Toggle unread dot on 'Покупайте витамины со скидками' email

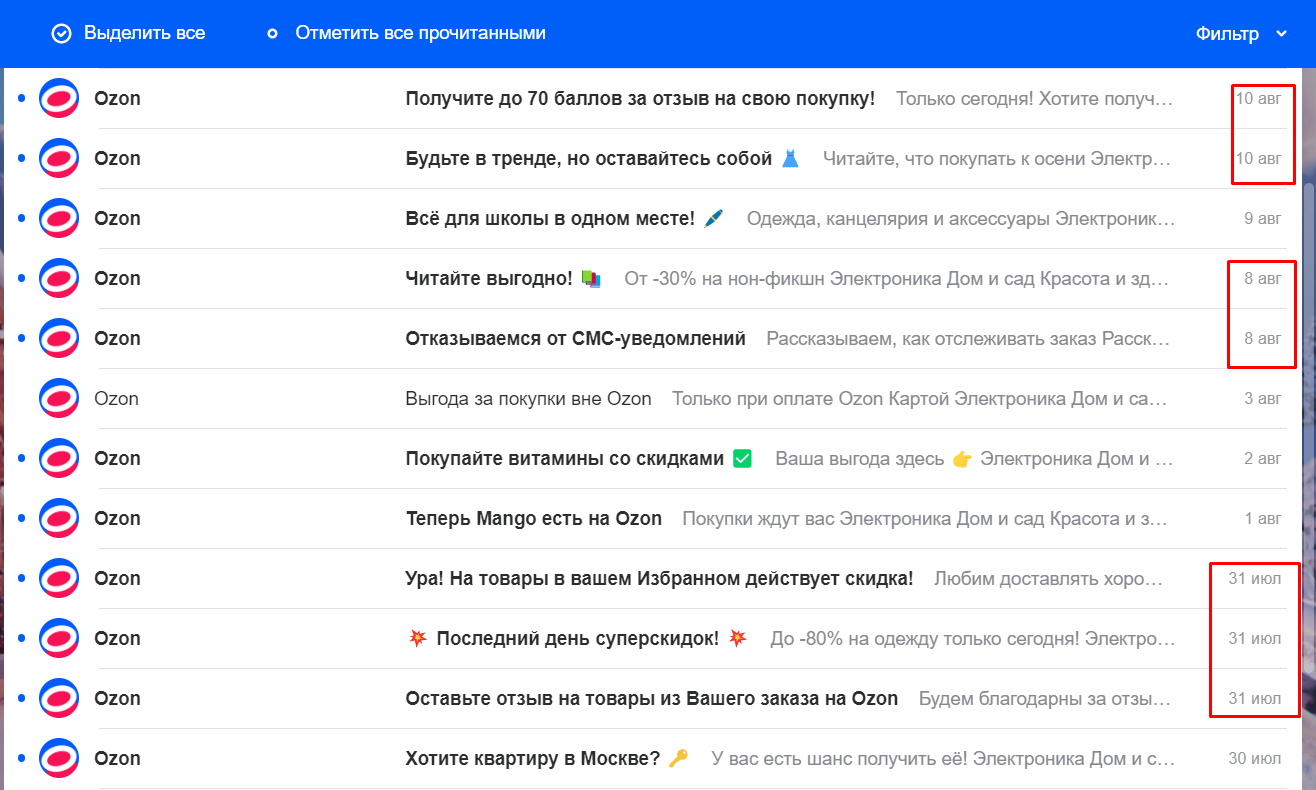click(22, 458)
